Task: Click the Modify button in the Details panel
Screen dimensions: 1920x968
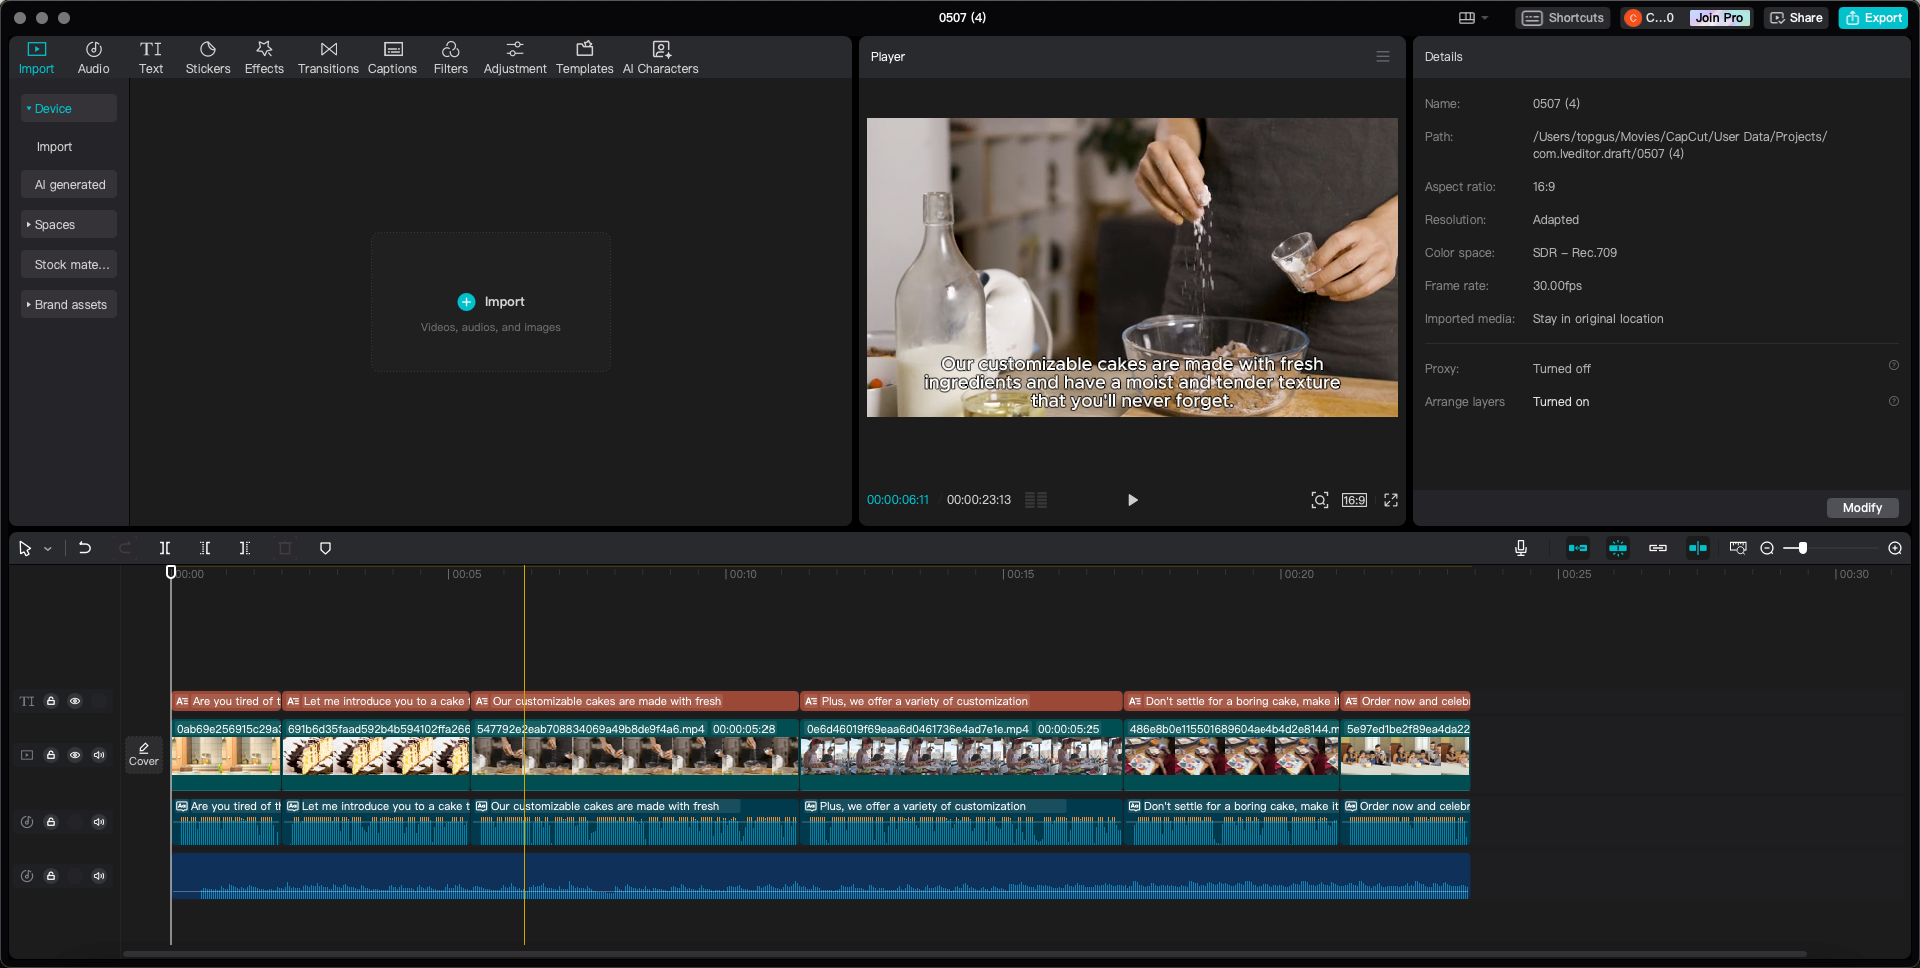Action: pyautogui.click(x=1862, y=508)
